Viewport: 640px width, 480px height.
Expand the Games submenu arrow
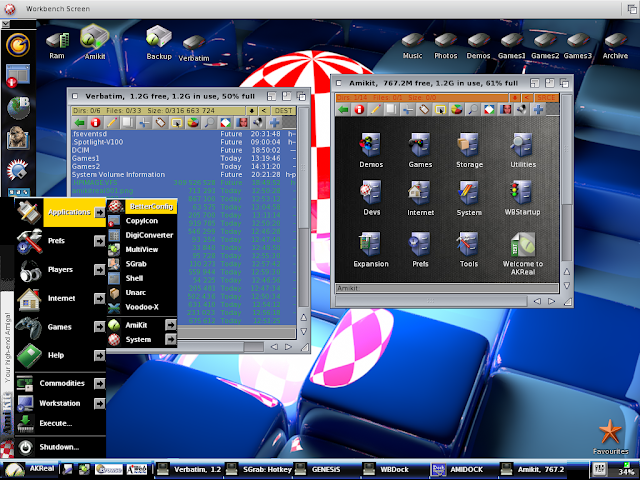(100, 327)
